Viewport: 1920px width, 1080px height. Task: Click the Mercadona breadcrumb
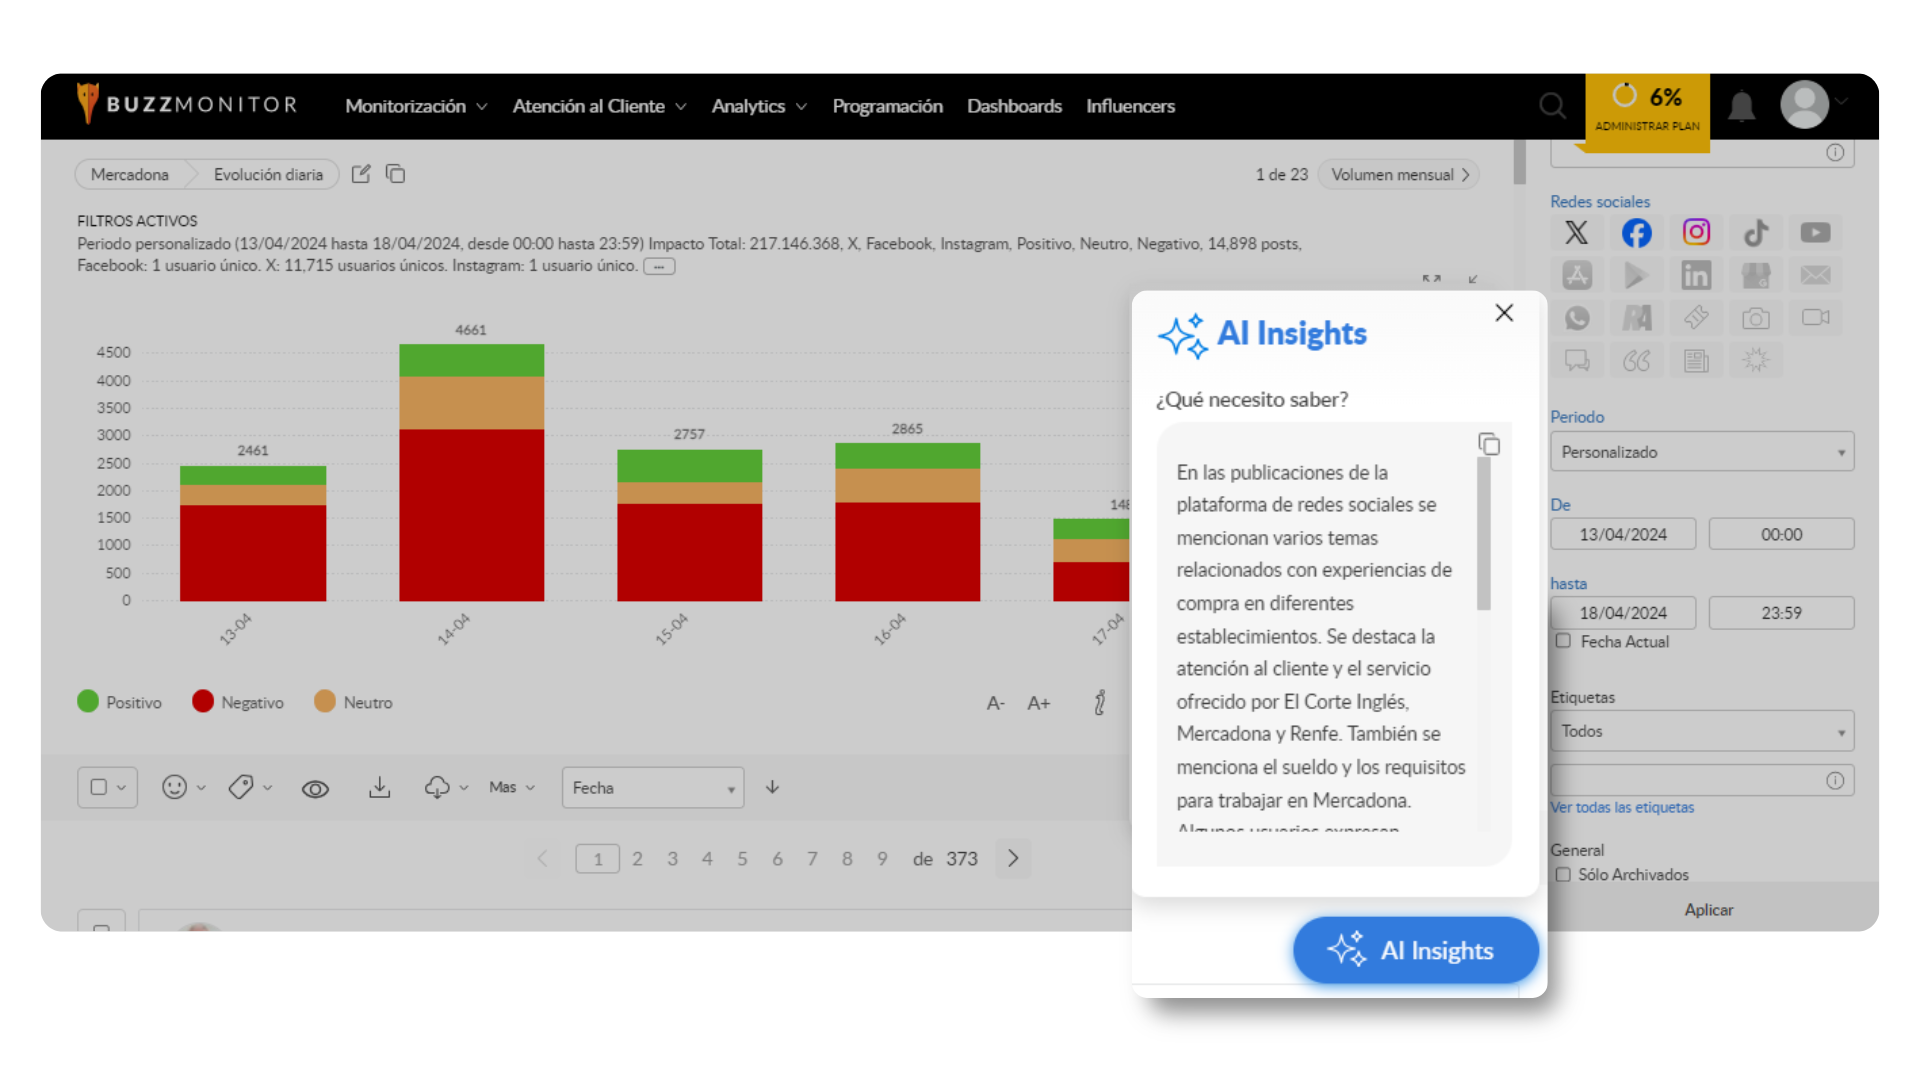click(130, 174)
